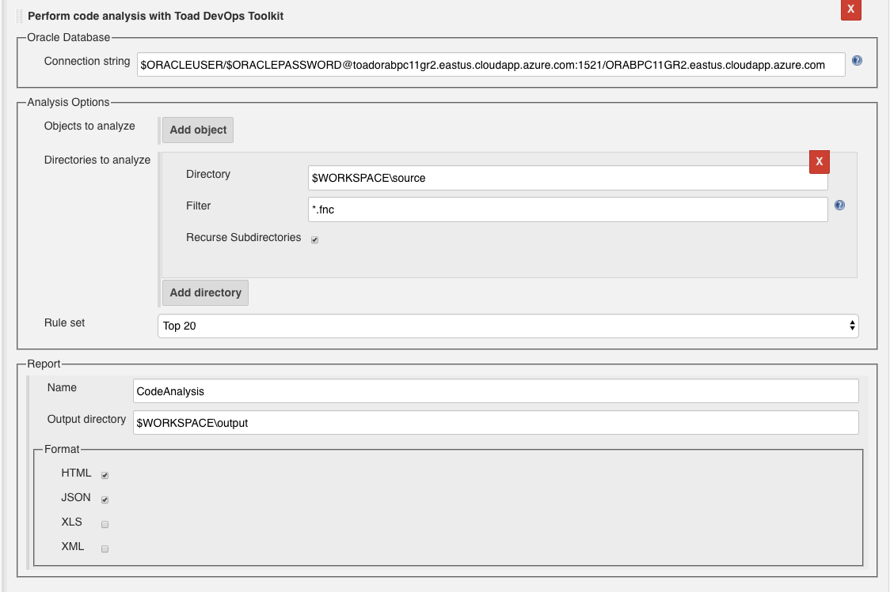Click the Format group heading
This screenshot has width=890, height=592.
62,449
